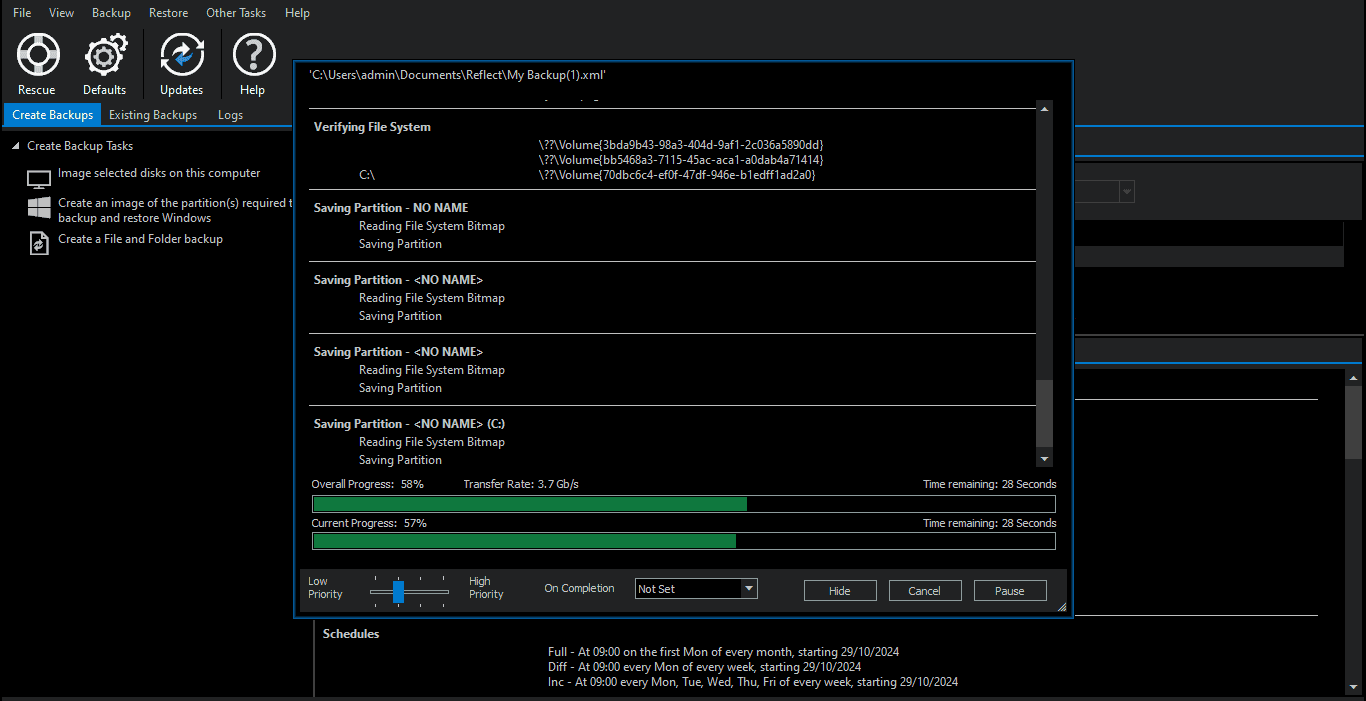Cancel the backup operation
Image resolution: width=1366 pixels, height=701 pixels.
pos(925,590)
